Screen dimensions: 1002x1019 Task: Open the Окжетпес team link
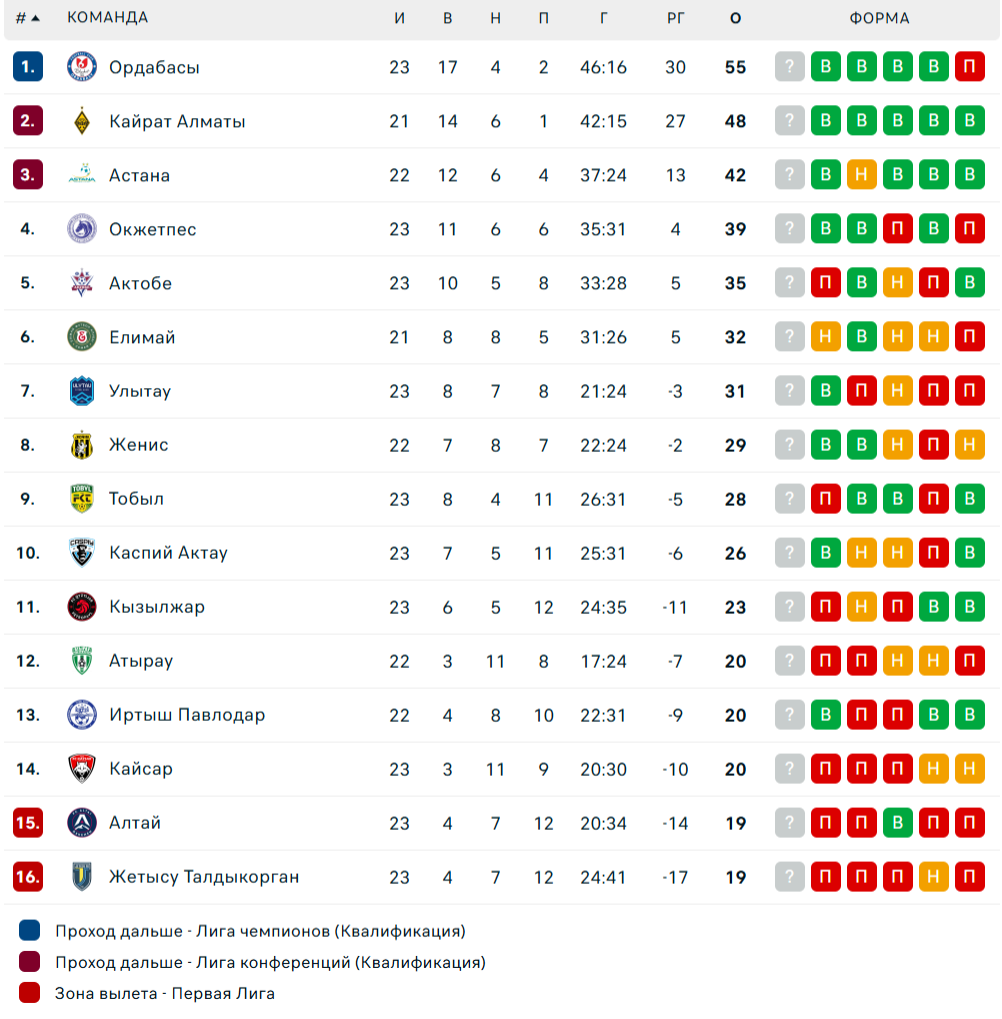coord(153,229)
